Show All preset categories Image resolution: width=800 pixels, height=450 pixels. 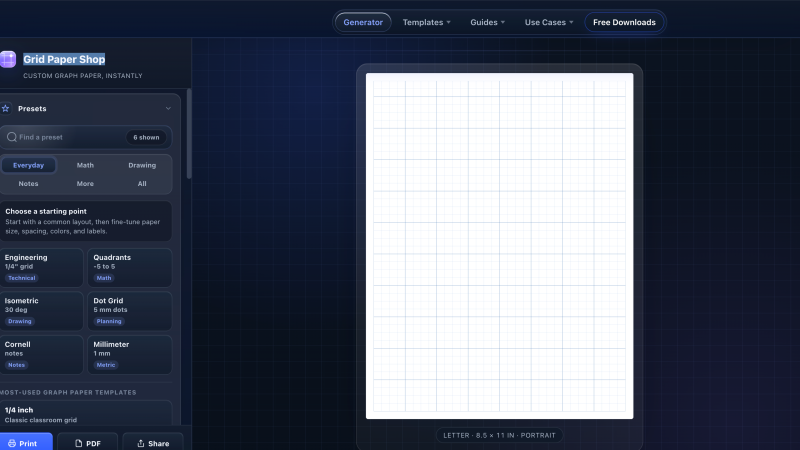[x=142, y=184]
